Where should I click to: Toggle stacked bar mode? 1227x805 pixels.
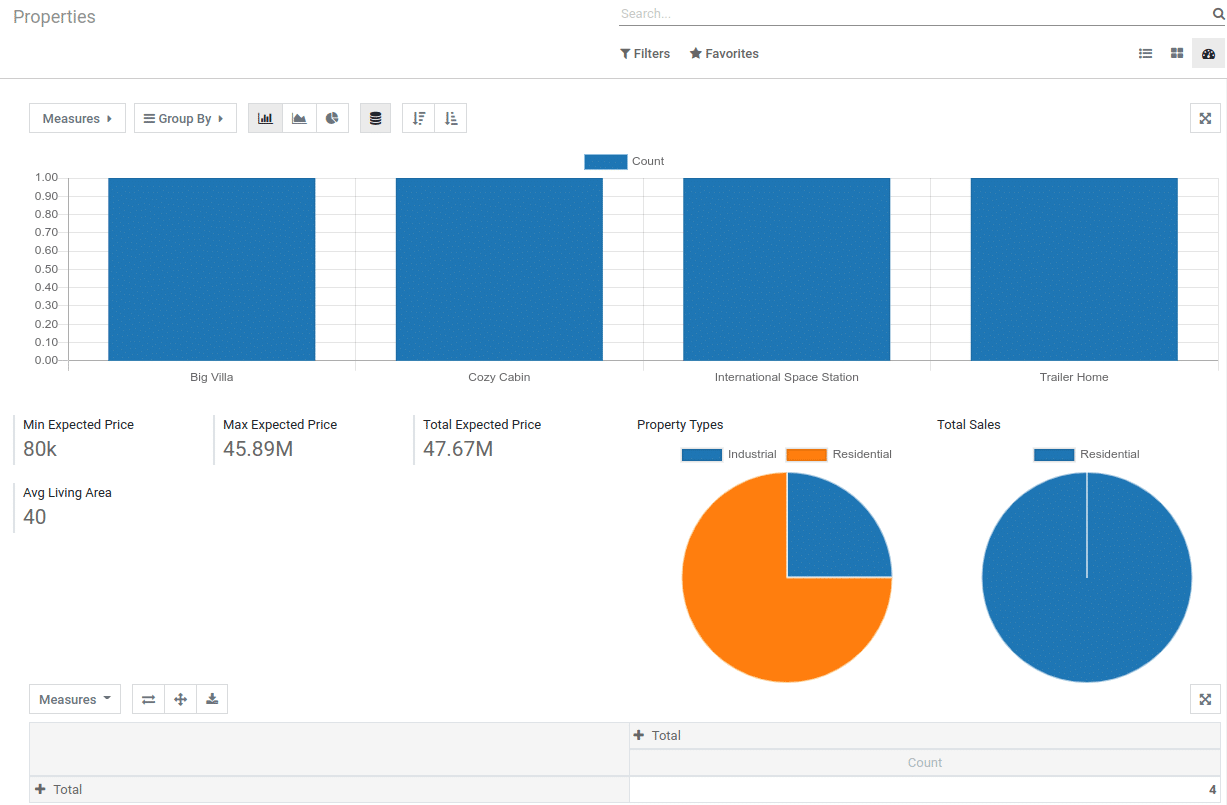375,118
